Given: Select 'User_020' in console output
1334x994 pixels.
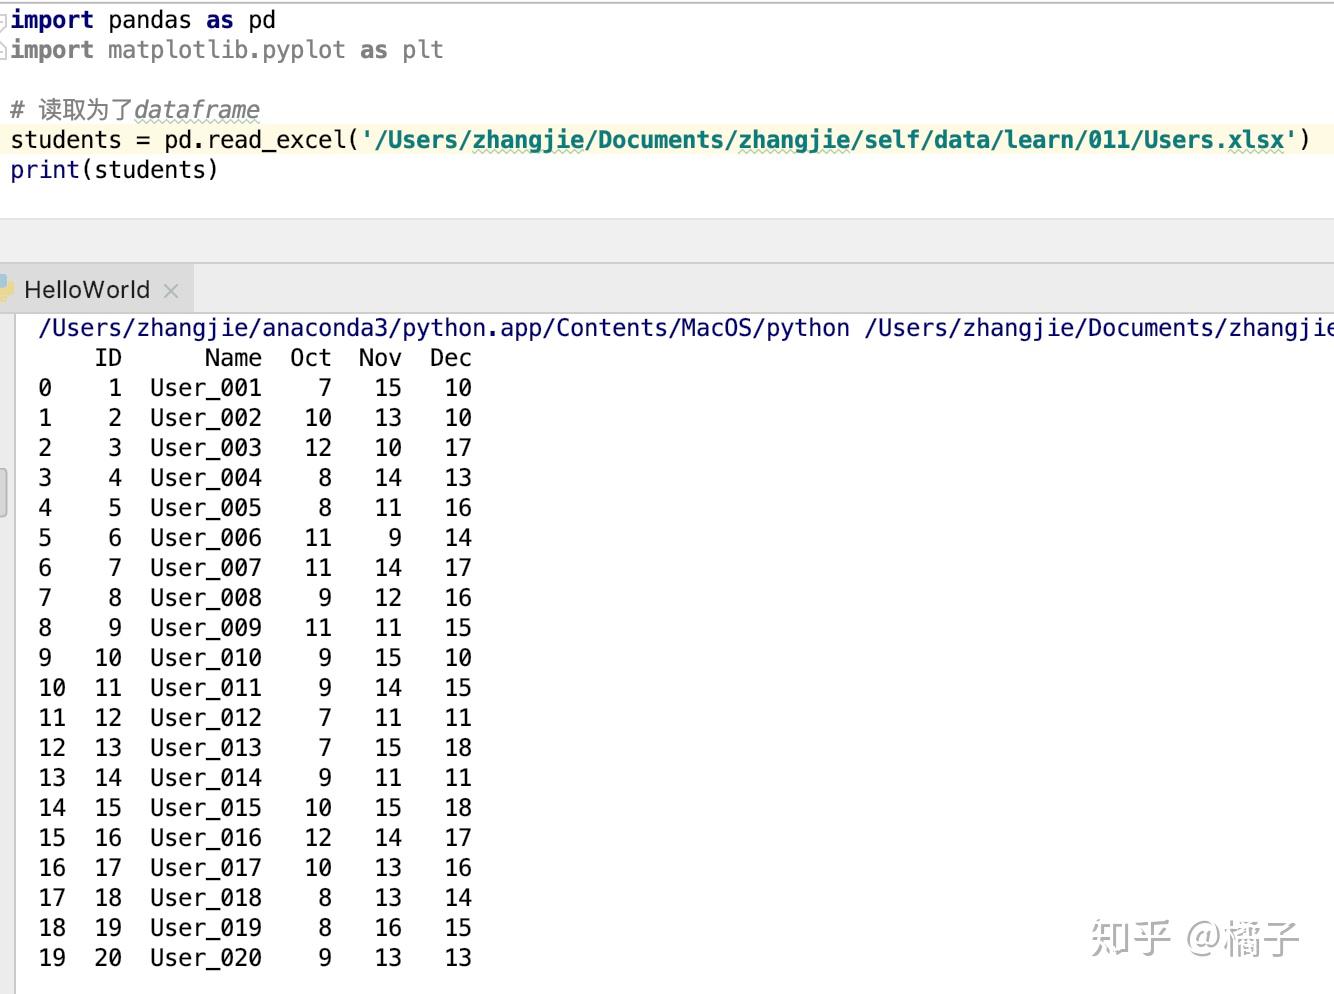Looking at the screenshot, I should pyautogui.click(x=206, y=958).
